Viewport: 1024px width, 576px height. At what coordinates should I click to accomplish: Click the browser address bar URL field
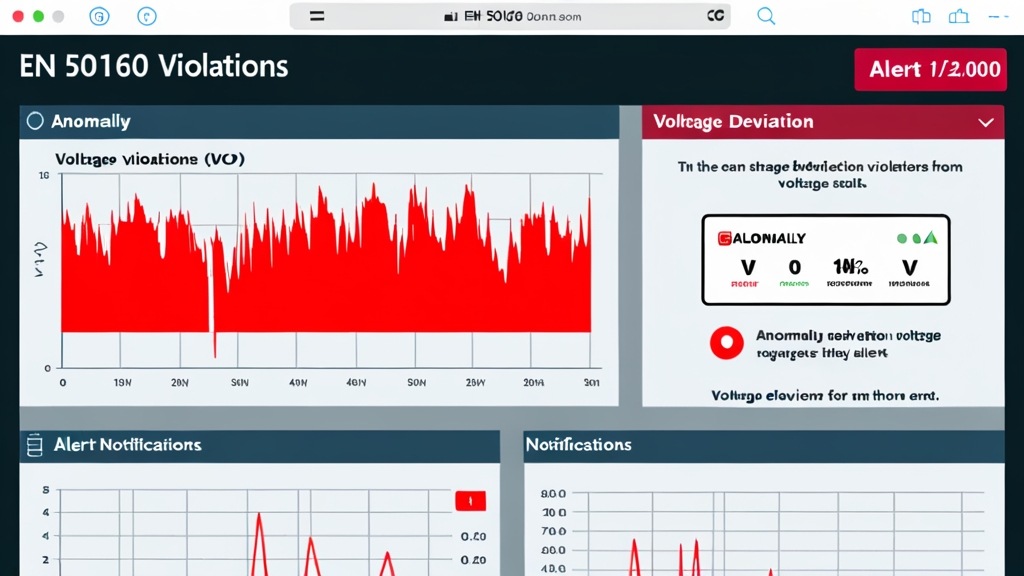(510, 16)
